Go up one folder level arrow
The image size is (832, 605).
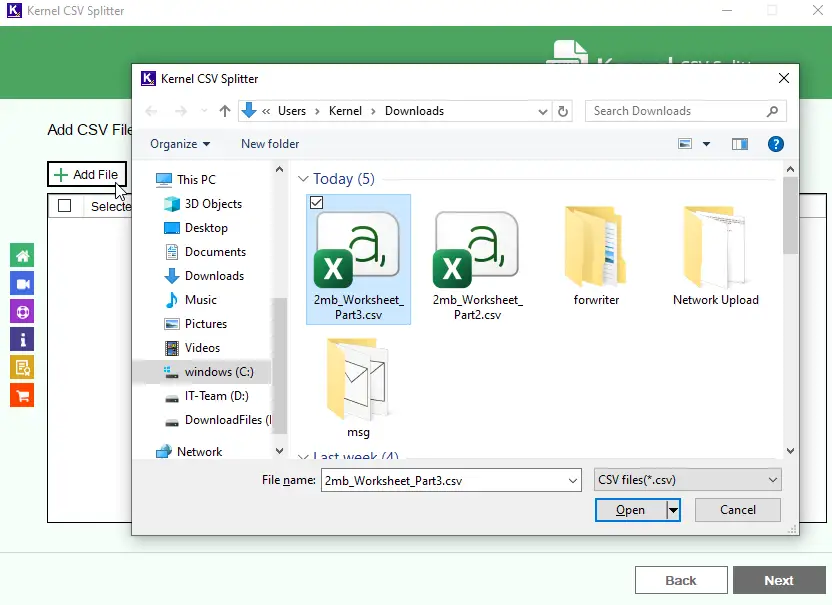click(x=225, y=111)
